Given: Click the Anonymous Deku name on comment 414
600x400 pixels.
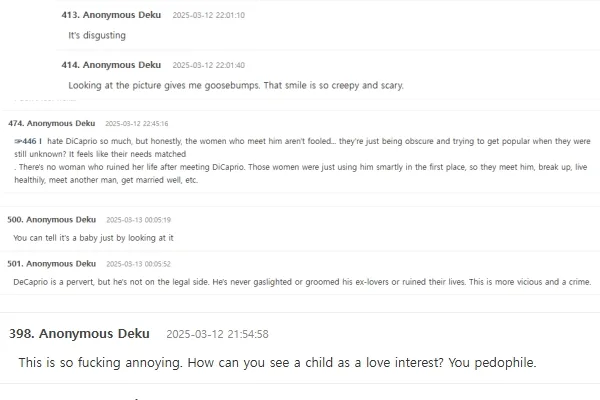Looking at the screenshot, I should click(121, 65).
